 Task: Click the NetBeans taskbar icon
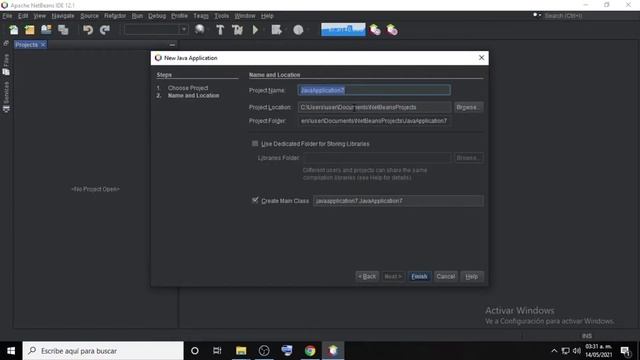[x=333, y=351]
